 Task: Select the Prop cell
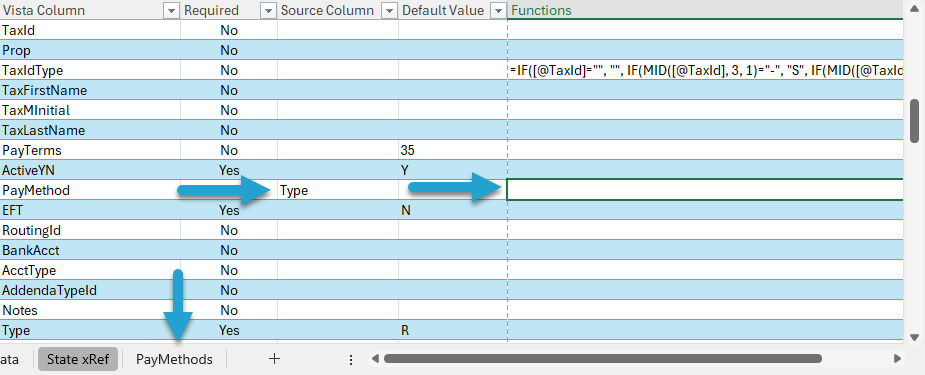pyautogui.click(x=90, y=50)
